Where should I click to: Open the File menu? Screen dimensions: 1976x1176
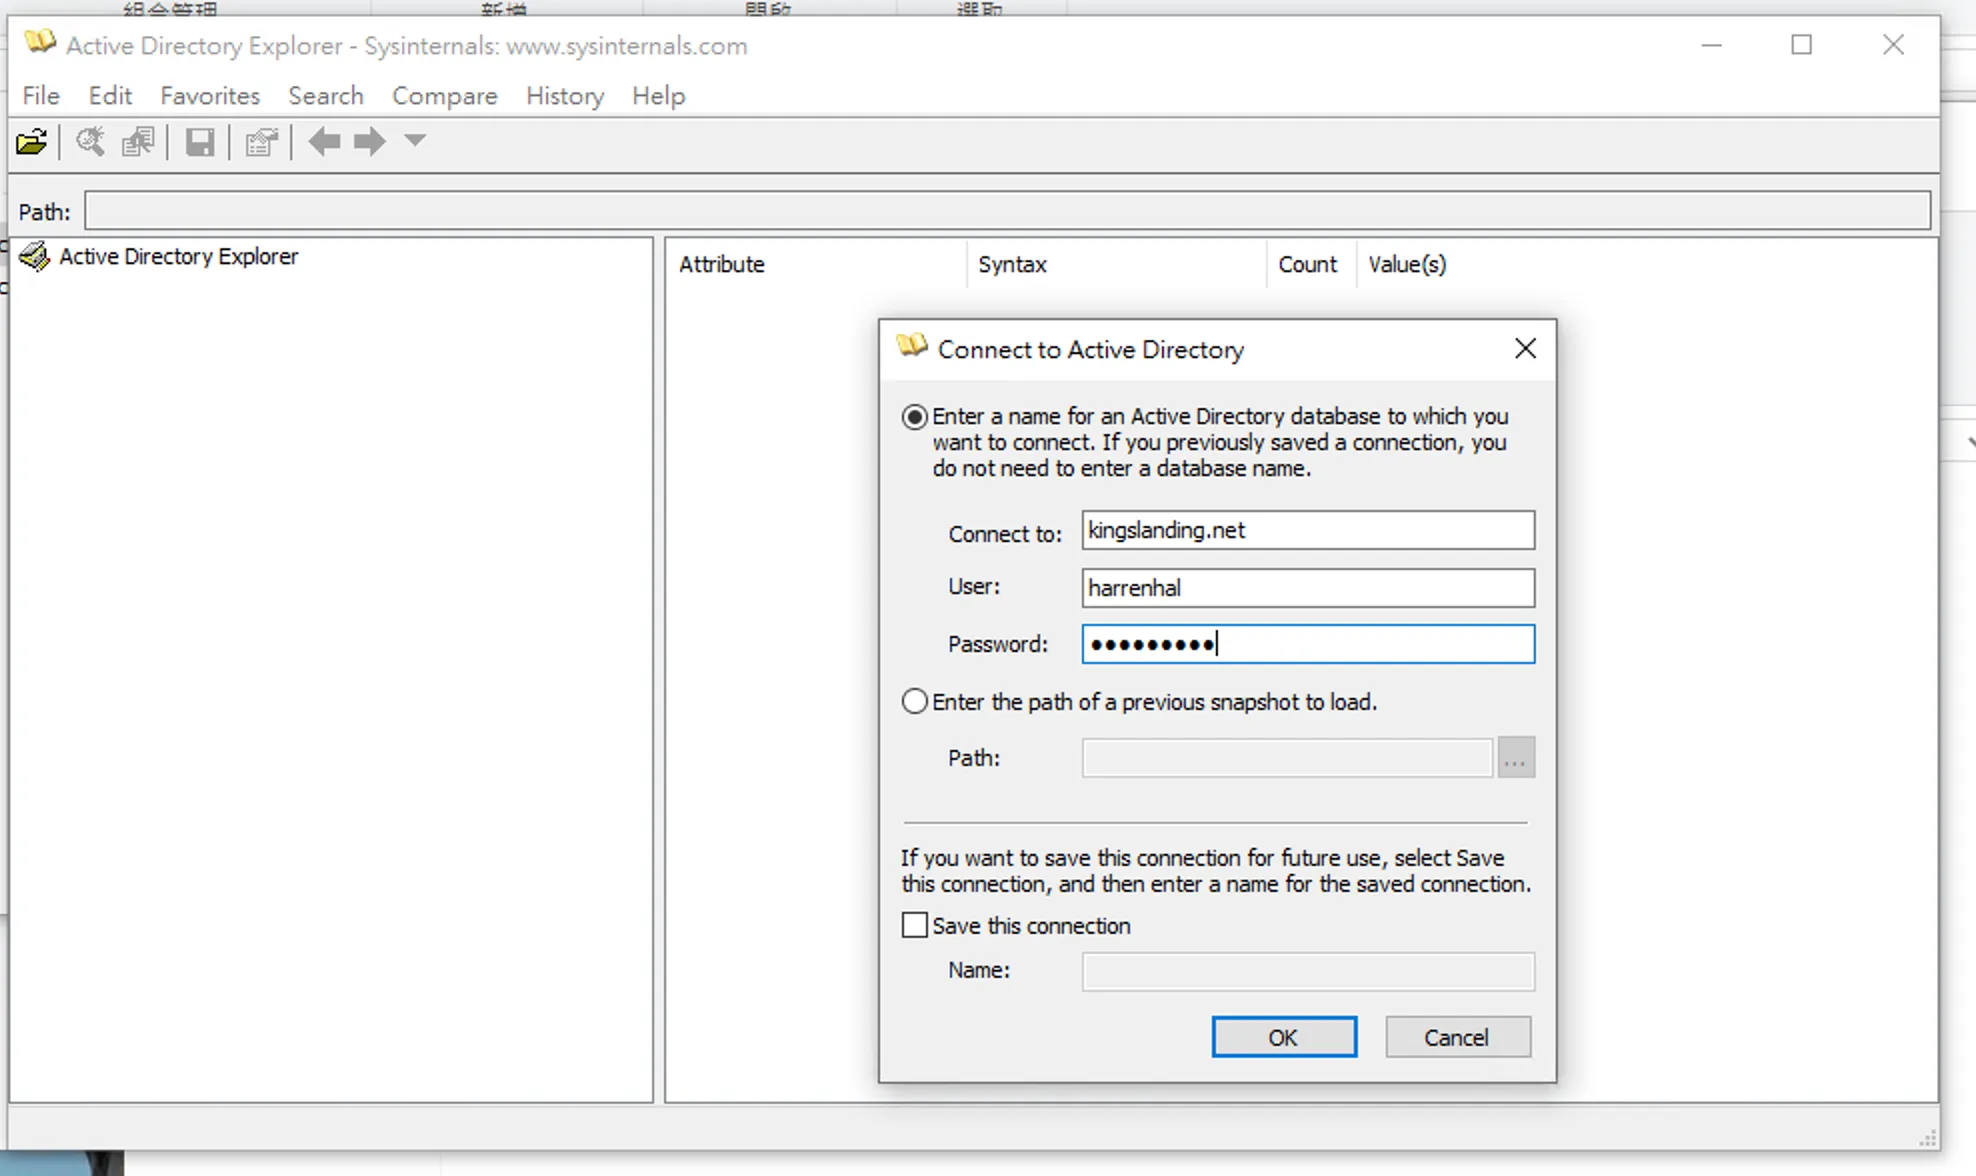click(41, 96)
